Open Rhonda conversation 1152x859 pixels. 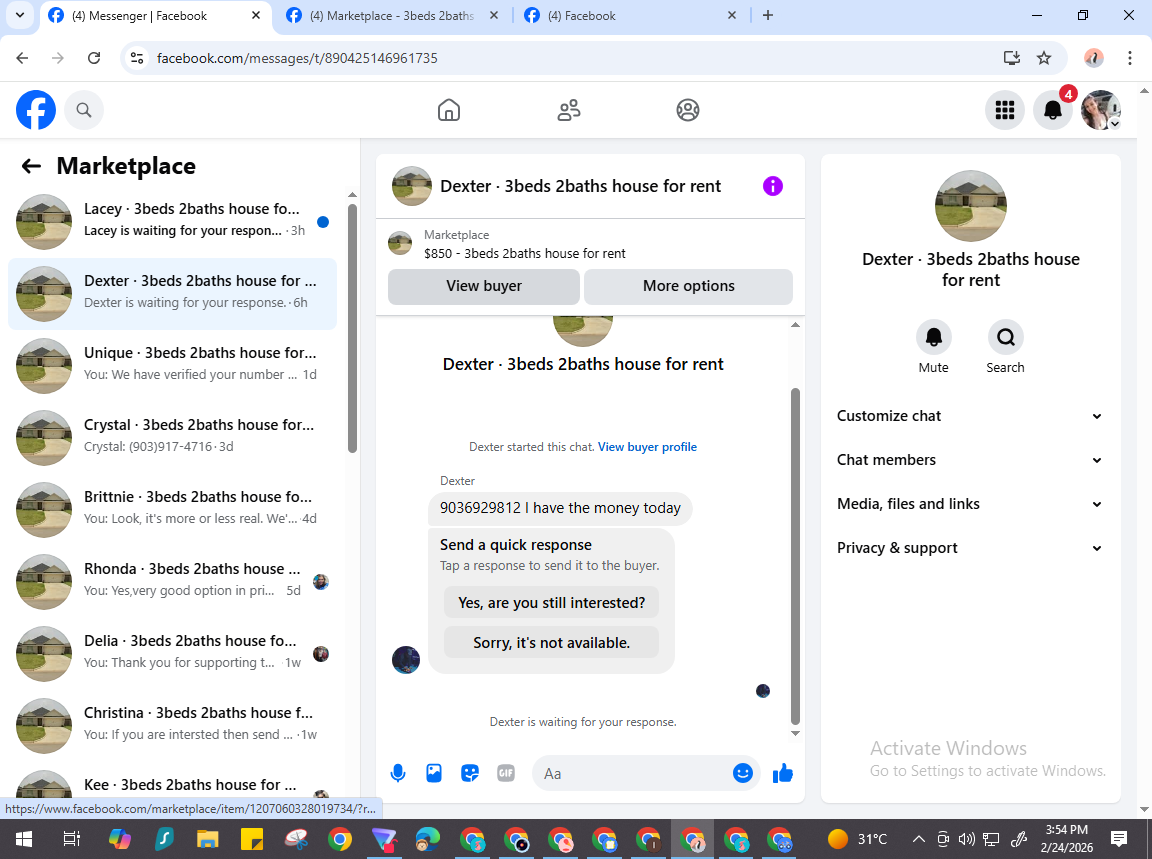click(x=172, y=582)
